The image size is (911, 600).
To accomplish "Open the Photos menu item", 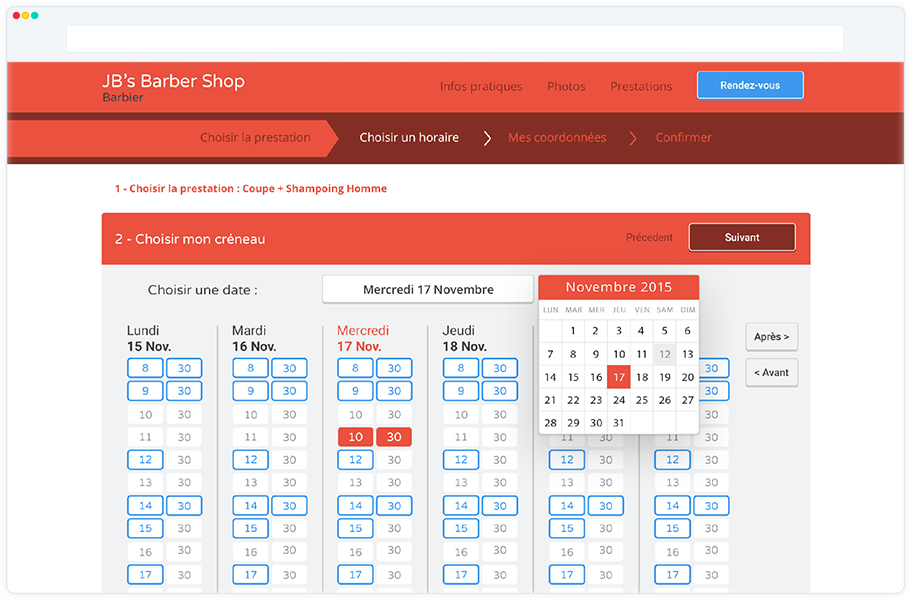I will pos(566,87).
